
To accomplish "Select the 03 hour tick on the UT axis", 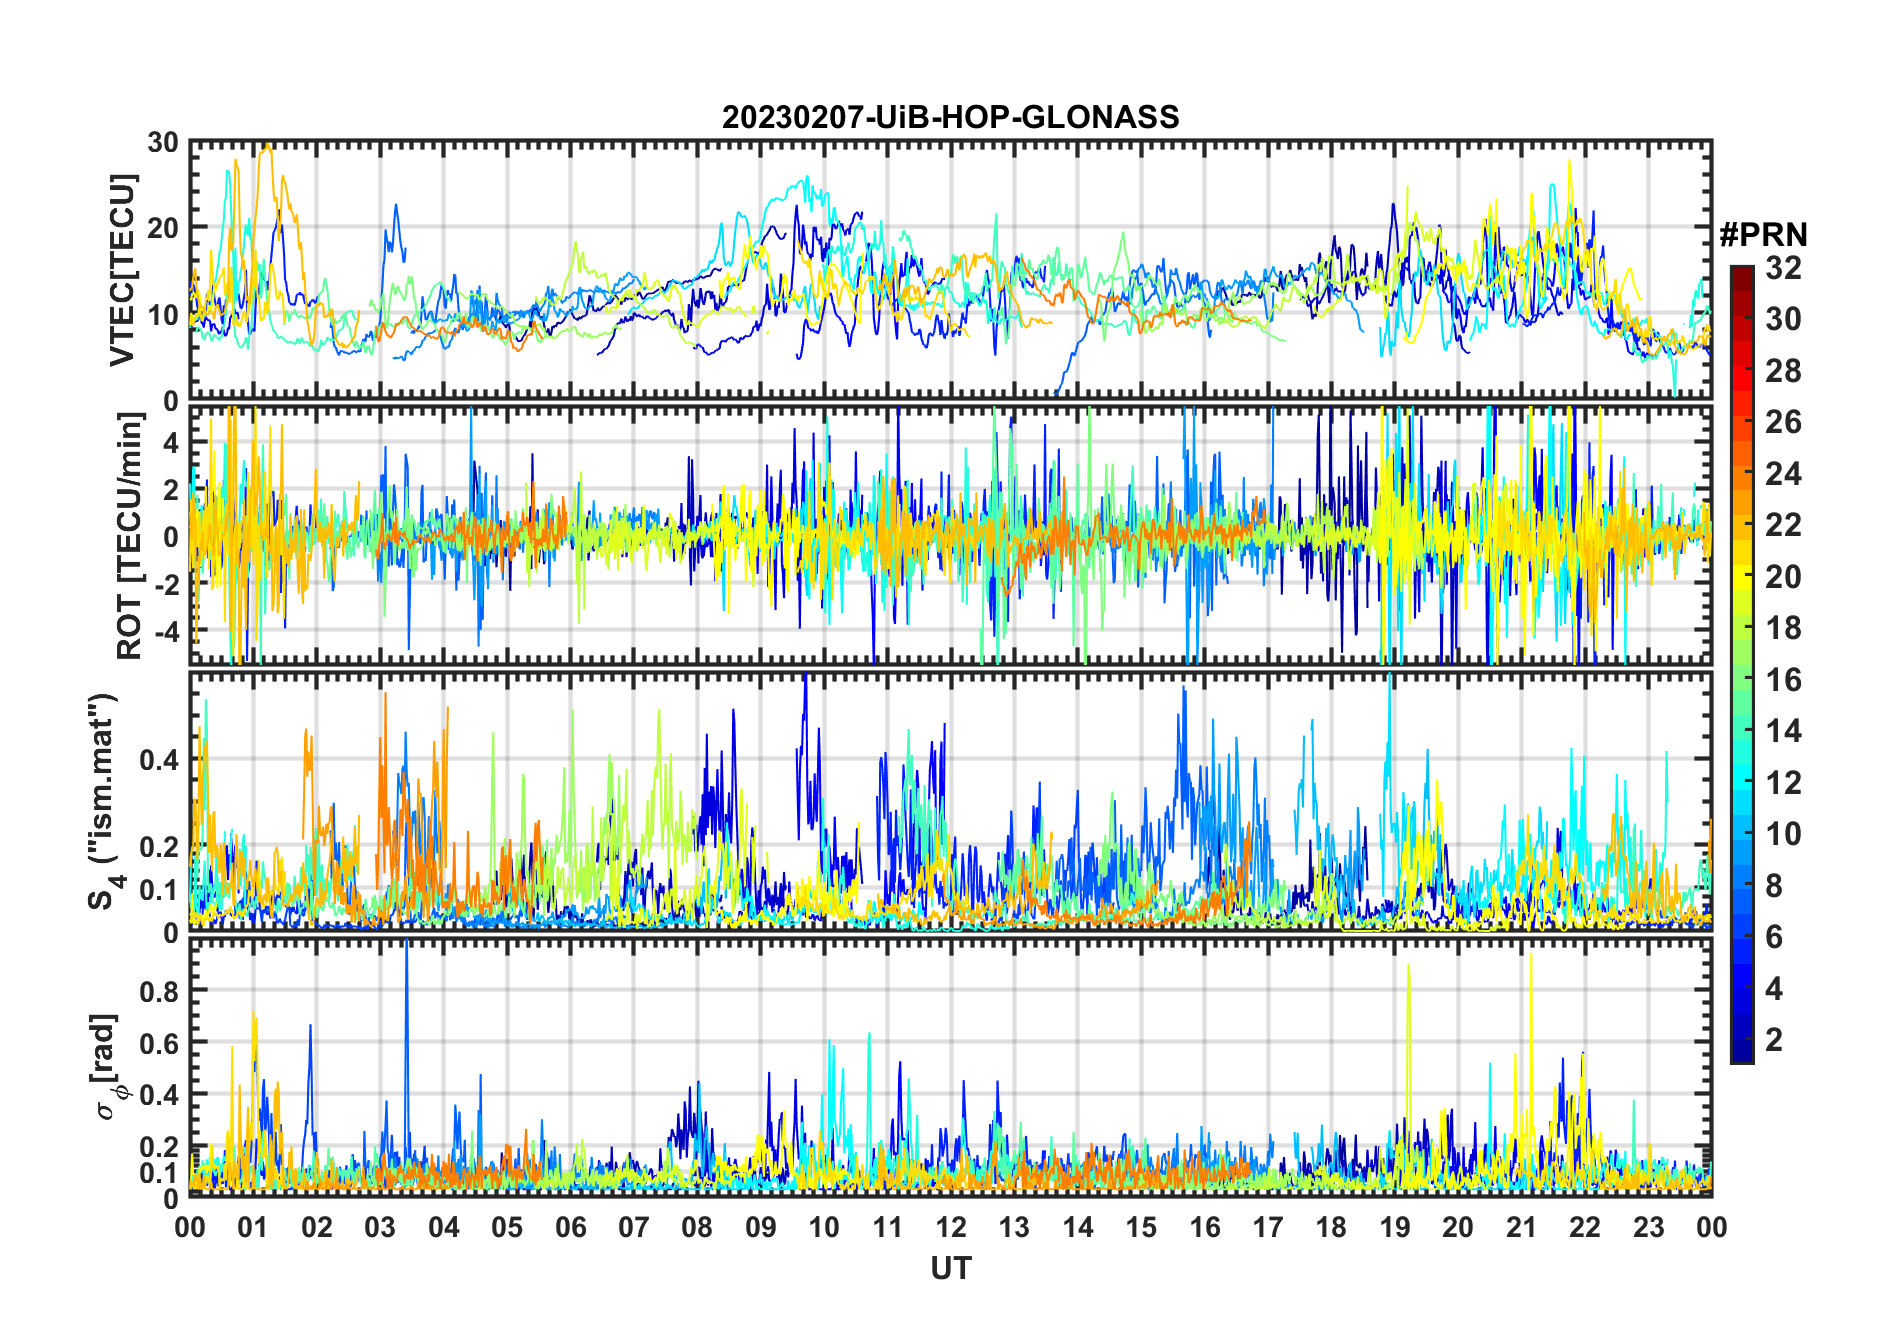I will pyautogui.click(x=380, y=1227).
